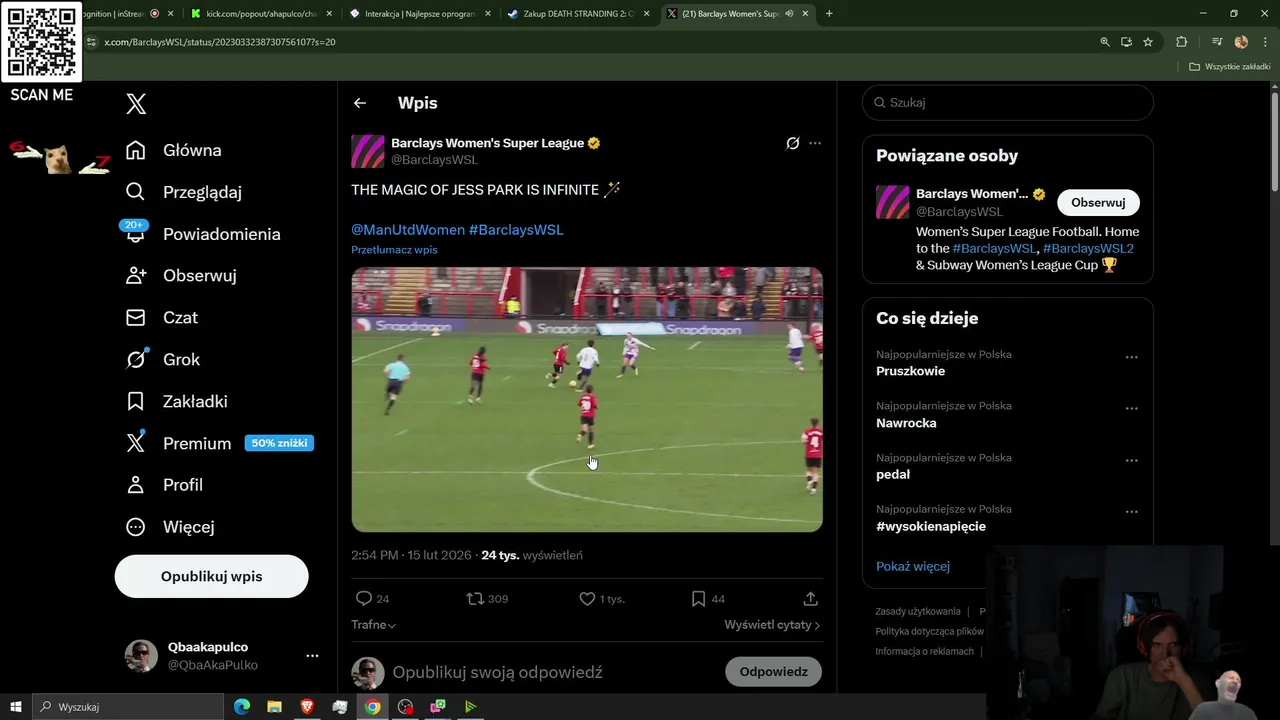Open Zakładki bookmarks
The height and width of the screenshot is (720, 1280).
click(176, 401)
